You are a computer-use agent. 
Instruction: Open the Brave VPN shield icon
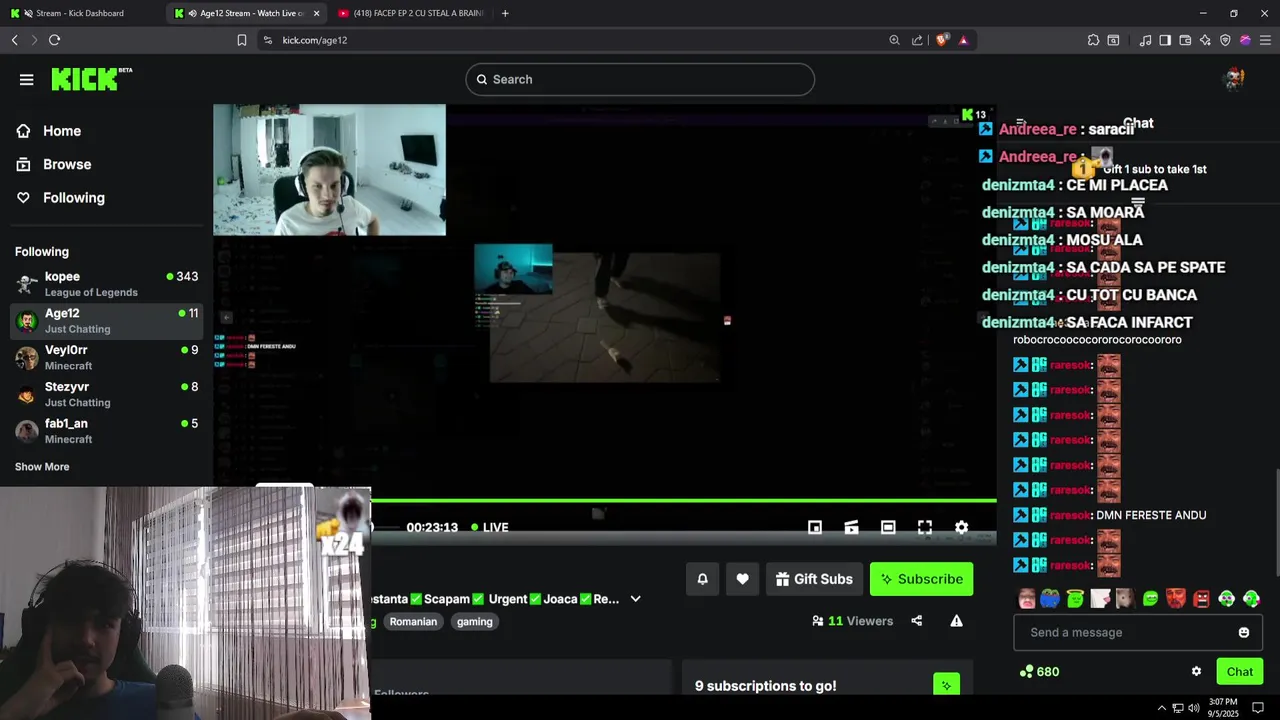tap(1225, 40)
